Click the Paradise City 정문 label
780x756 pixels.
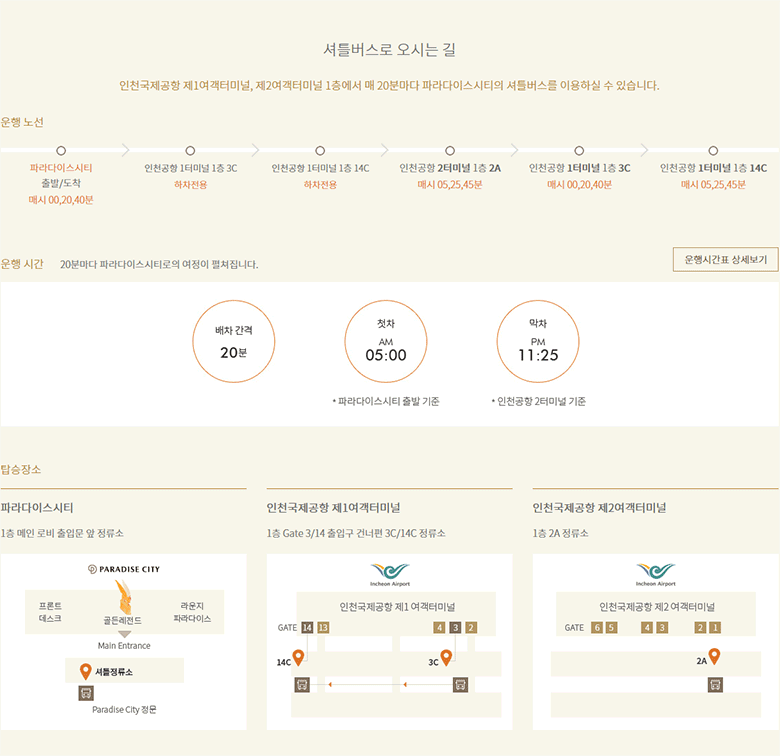[124, 710]
